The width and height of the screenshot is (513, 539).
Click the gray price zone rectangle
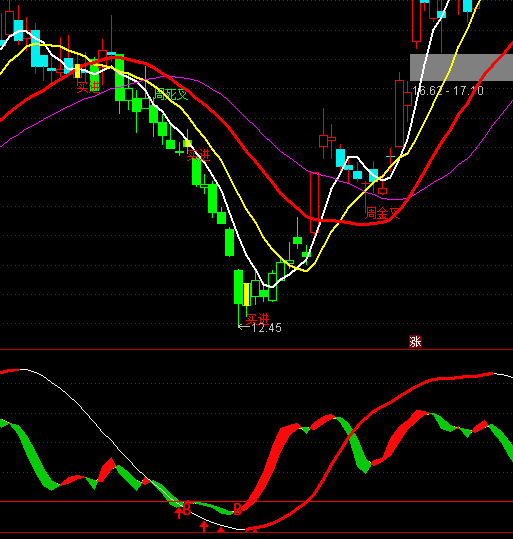461,67
